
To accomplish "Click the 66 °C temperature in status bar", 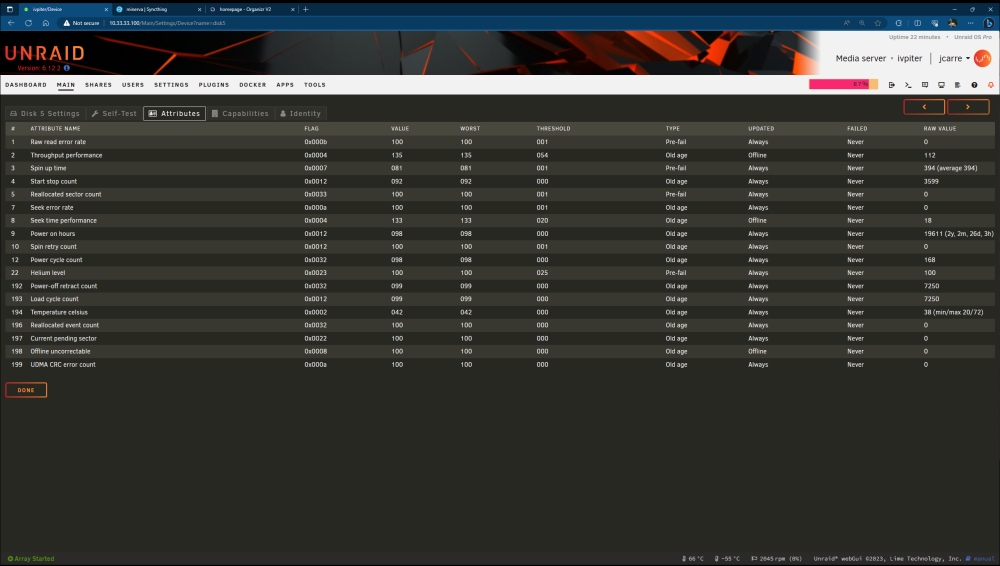I will coord(693,558).
